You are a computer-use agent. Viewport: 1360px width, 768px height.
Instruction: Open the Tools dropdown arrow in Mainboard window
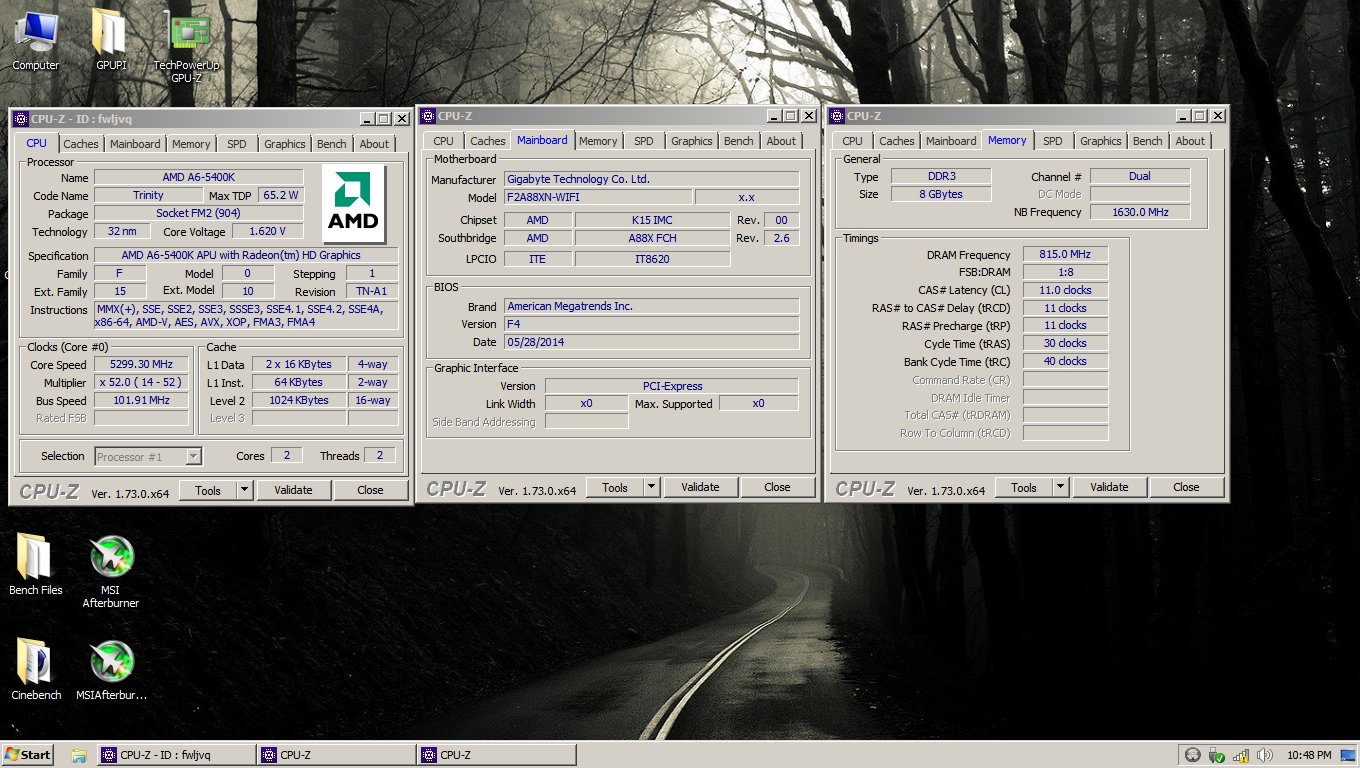point(652,487)
